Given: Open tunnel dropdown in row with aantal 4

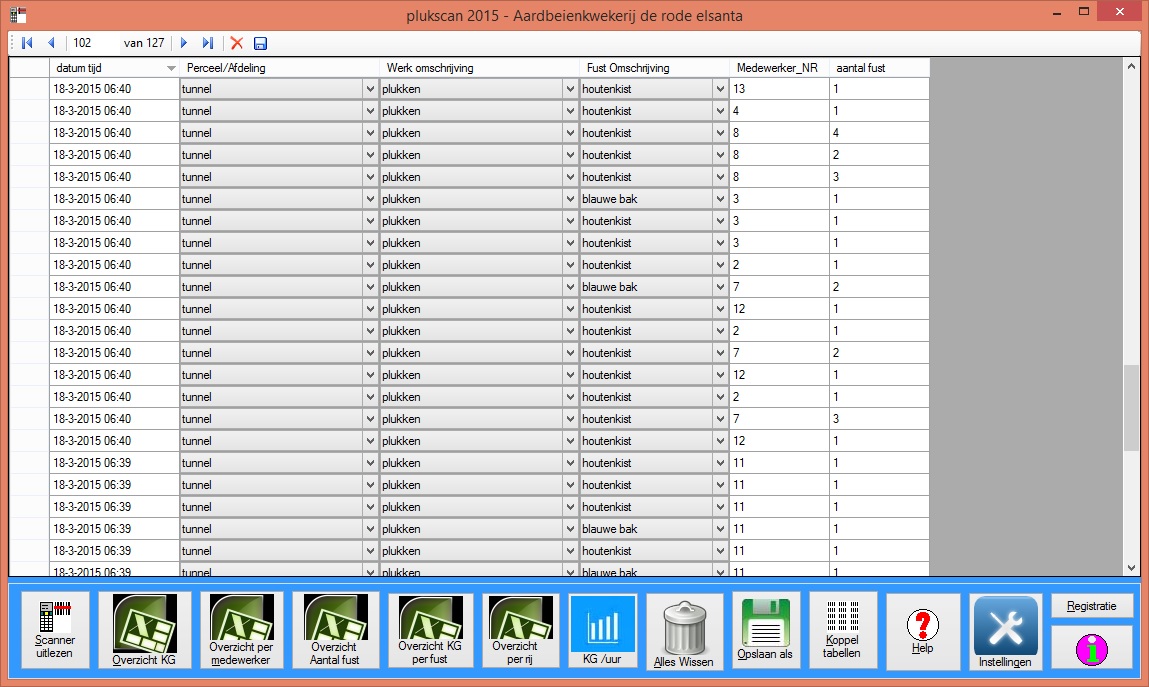Looking at the screenshot, I should [370, 133].
